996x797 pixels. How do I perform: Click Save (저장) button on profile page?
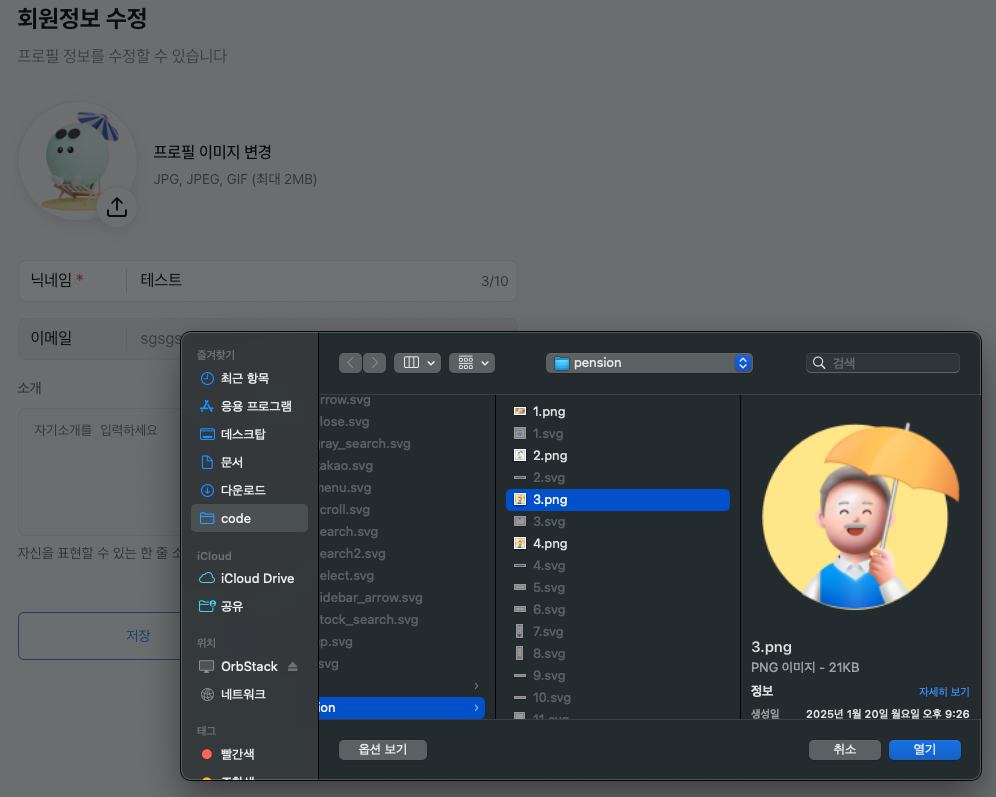[x=100, y=636]
